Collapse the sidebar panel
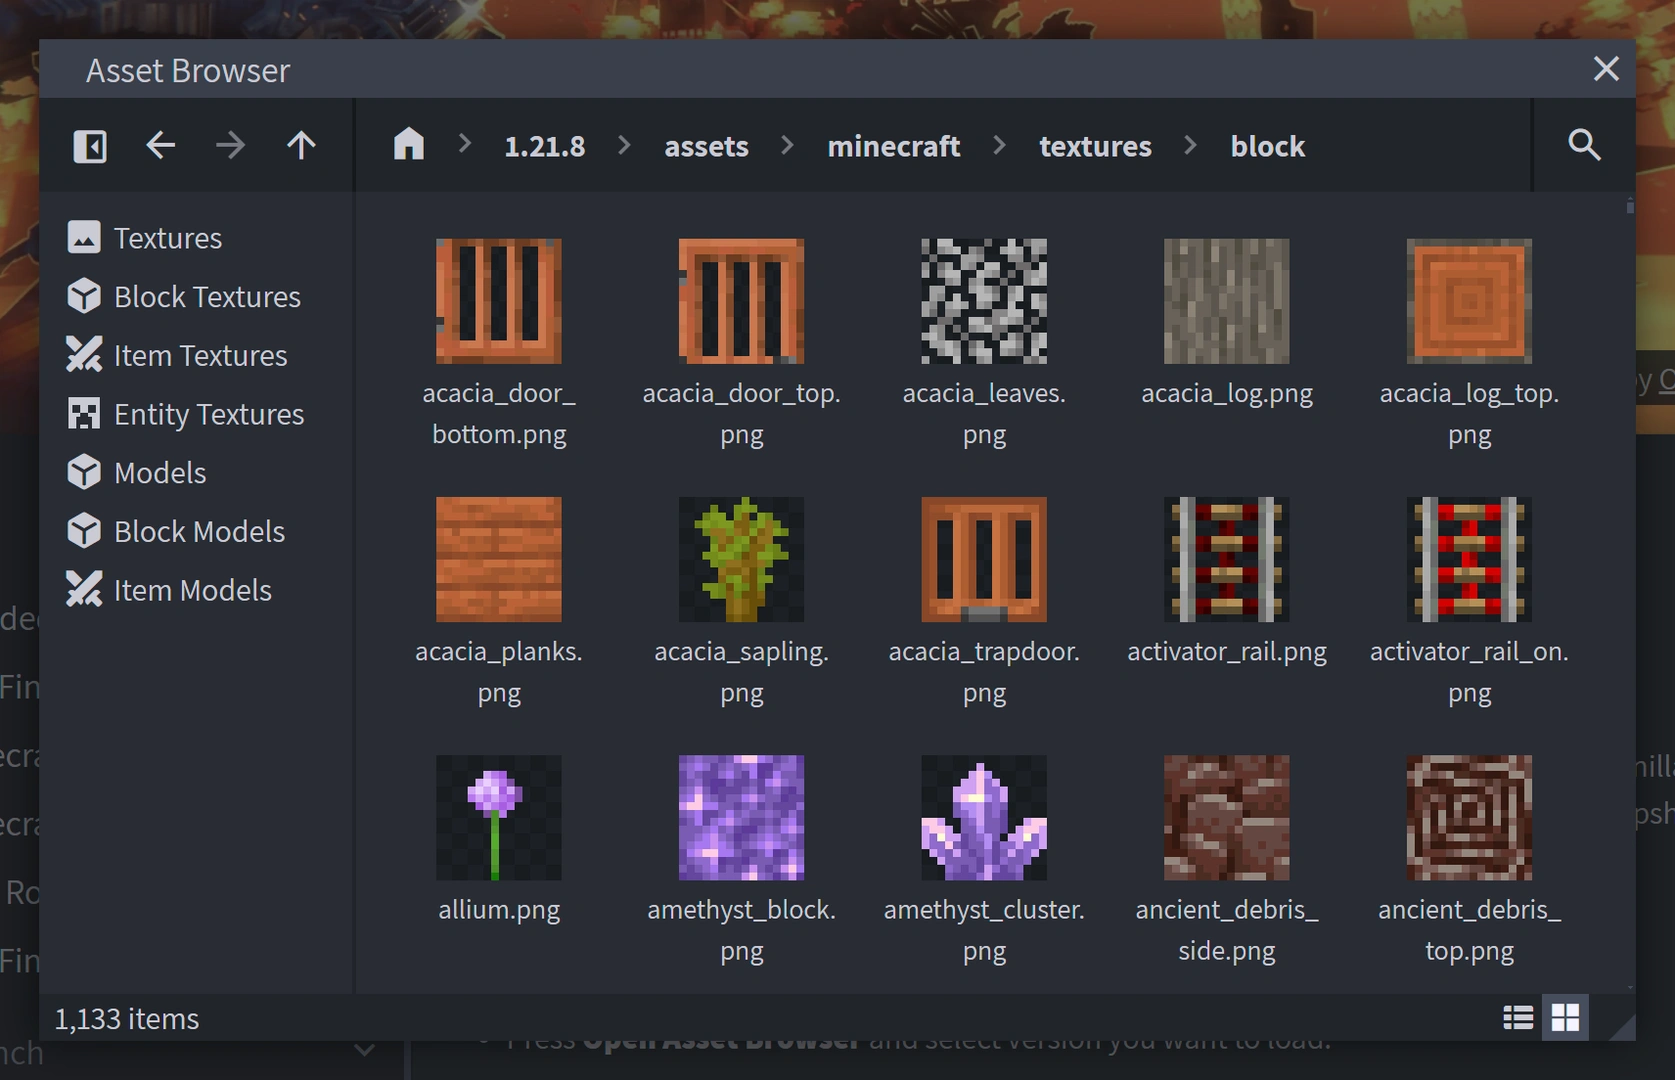1675x1080 pixels. point(89,145)
